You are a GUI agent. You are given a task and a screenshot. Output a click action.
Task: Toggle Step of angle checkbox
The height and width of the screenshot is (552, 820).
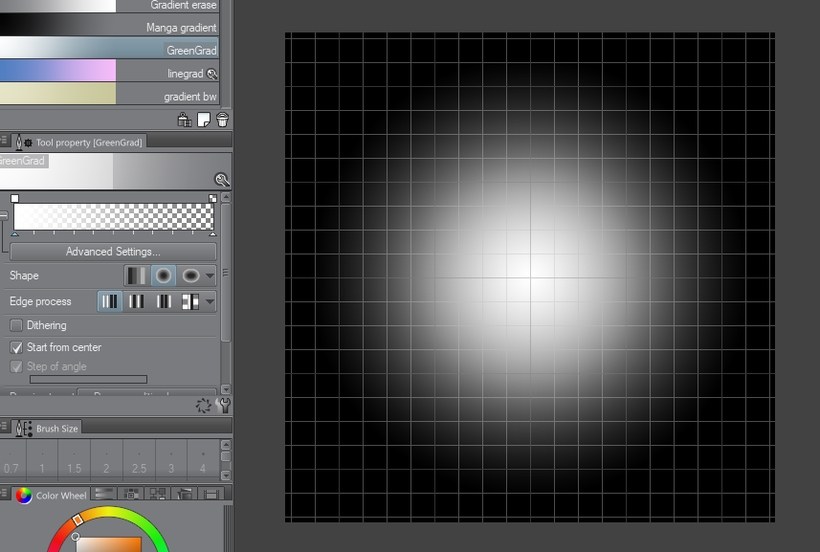[16, 366]
